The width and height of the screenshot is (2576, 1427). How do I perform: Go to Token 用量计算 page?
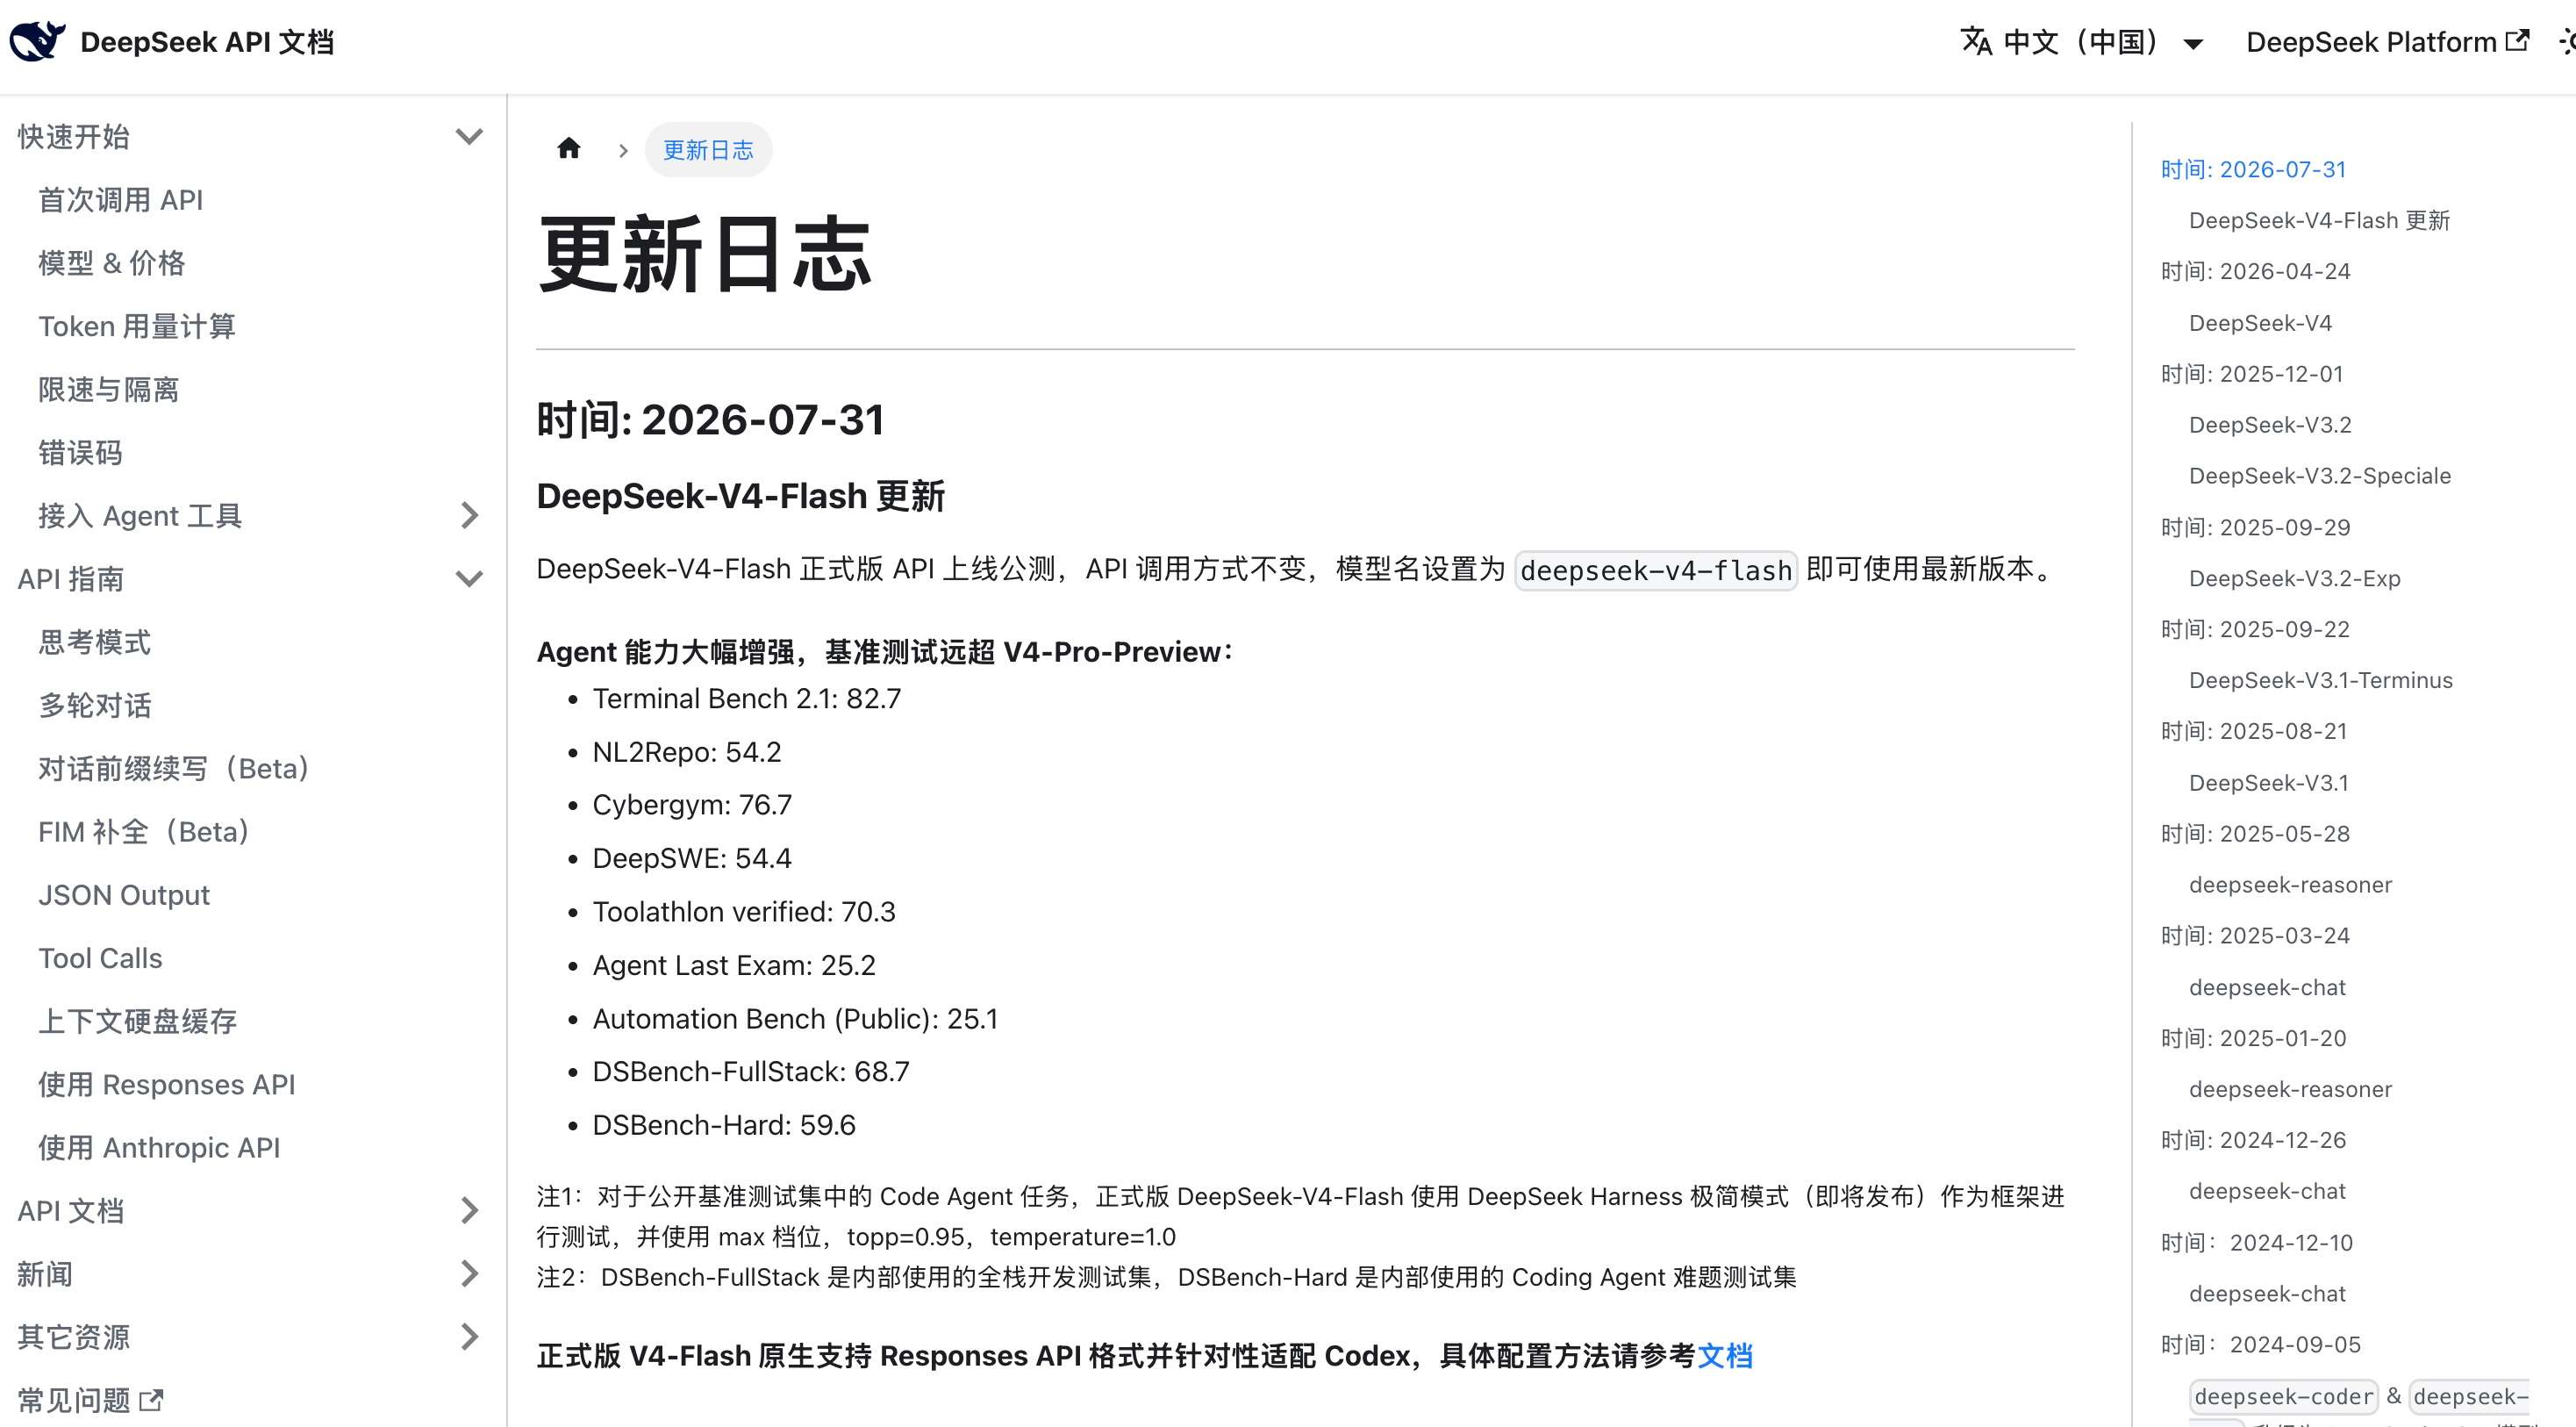point(137,326)
